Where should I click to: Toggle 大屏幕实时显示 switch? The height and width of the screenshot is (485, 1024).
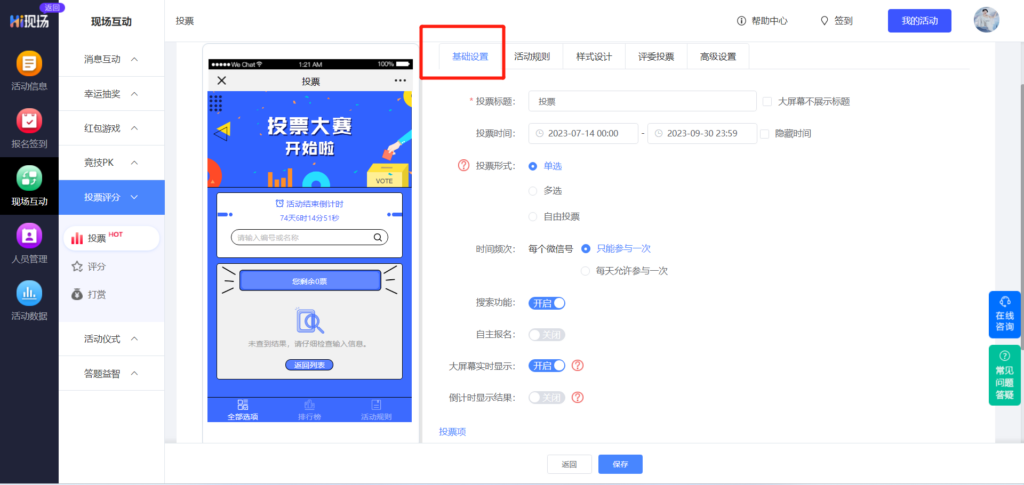tap(547, 366)
